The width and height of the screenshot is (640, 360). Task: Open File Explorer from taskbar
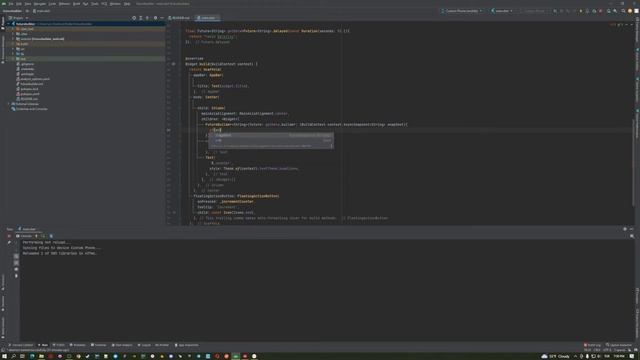[x=41, y=356]
